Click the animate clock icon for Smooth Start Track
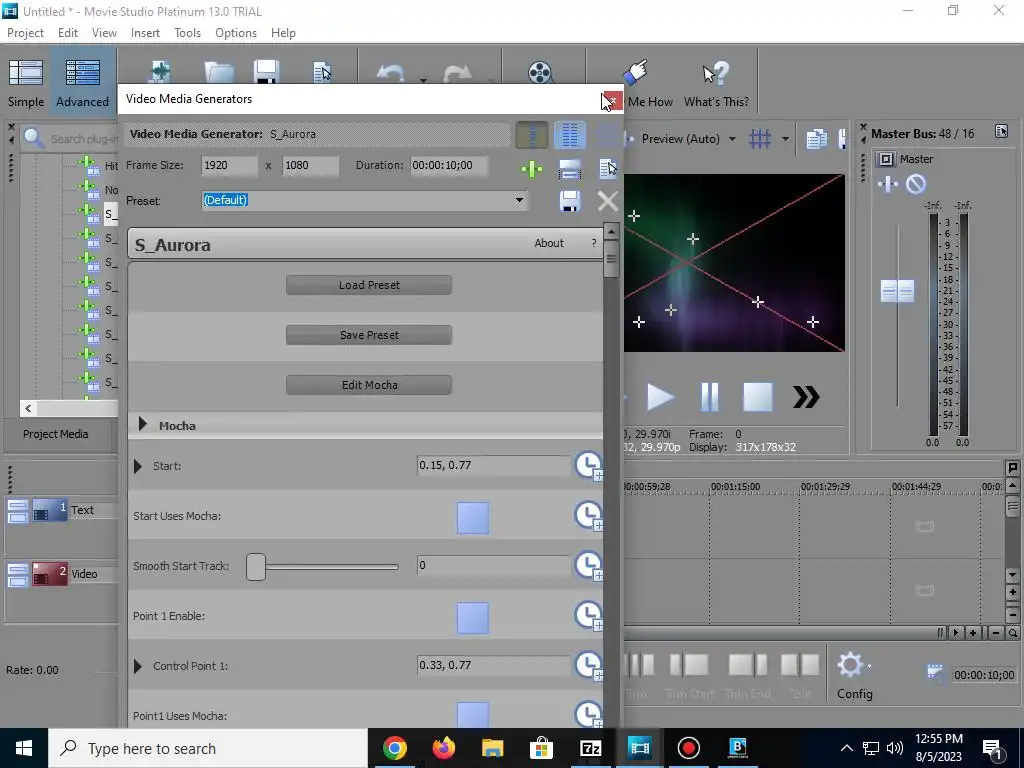The image size is (1024, 768). pyautogui.click(x=588, y=566)
